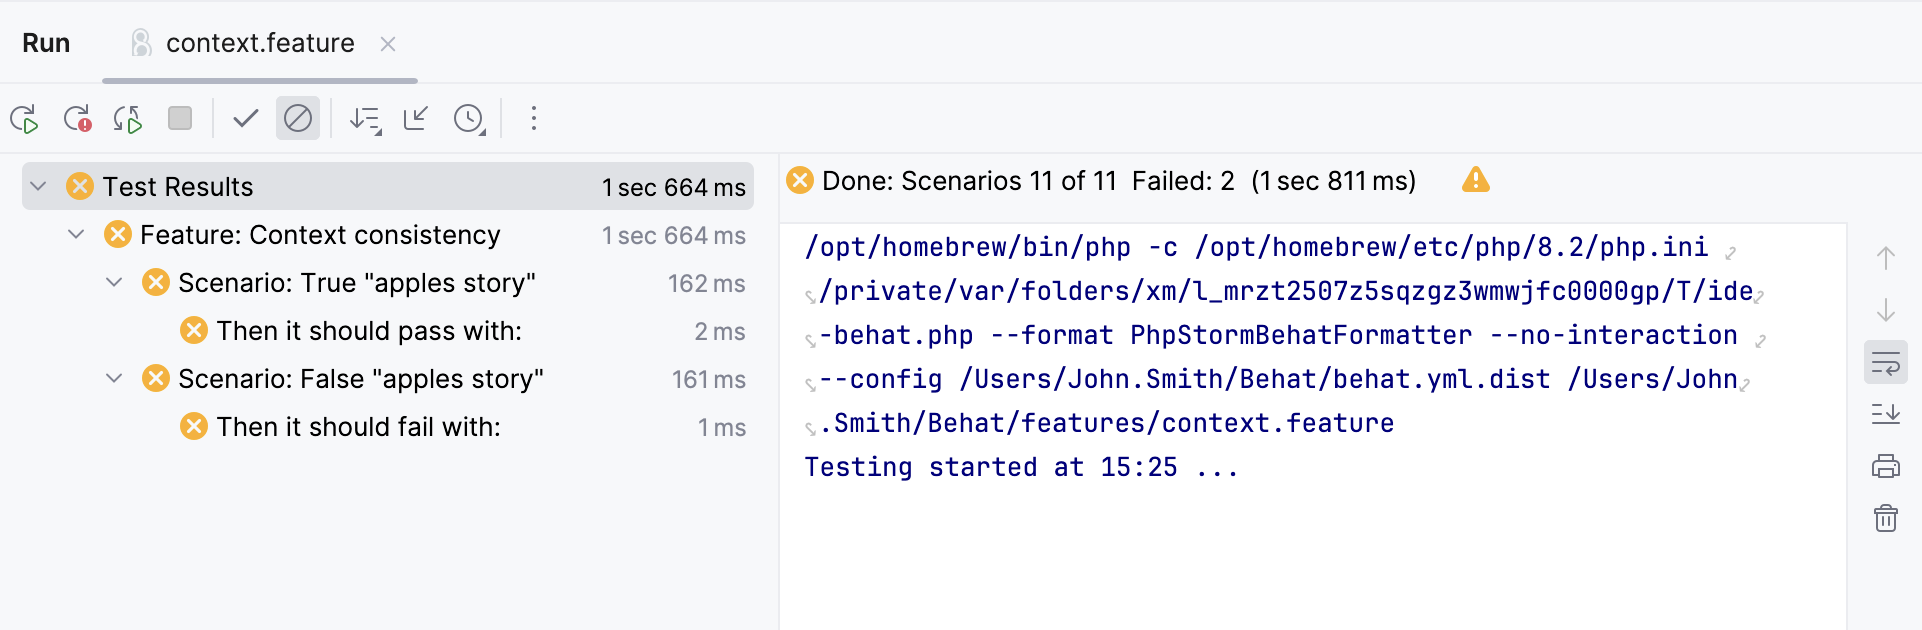Open the sort tests options
Image resolution: width=1922 pixels, height=630 pixels.
point(365,119)
